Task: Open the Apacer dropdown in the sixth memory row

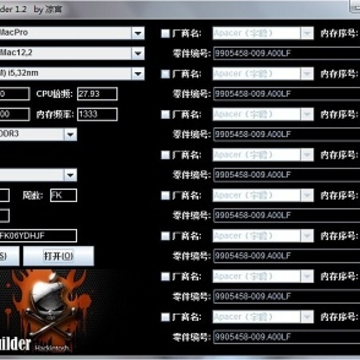Action: pos(263,236)
